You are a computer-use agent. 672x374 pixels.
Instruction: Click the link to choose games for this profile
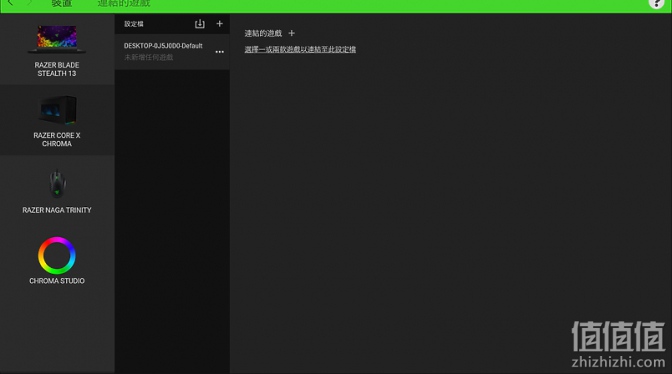tap(300, 49)
